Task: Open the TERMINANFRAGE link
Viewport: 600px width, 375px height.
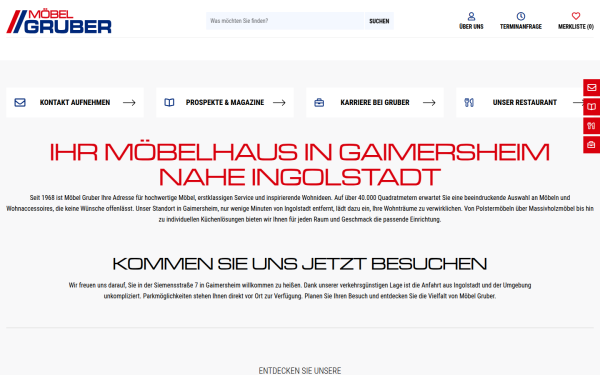Action: (x=521, y=26)
